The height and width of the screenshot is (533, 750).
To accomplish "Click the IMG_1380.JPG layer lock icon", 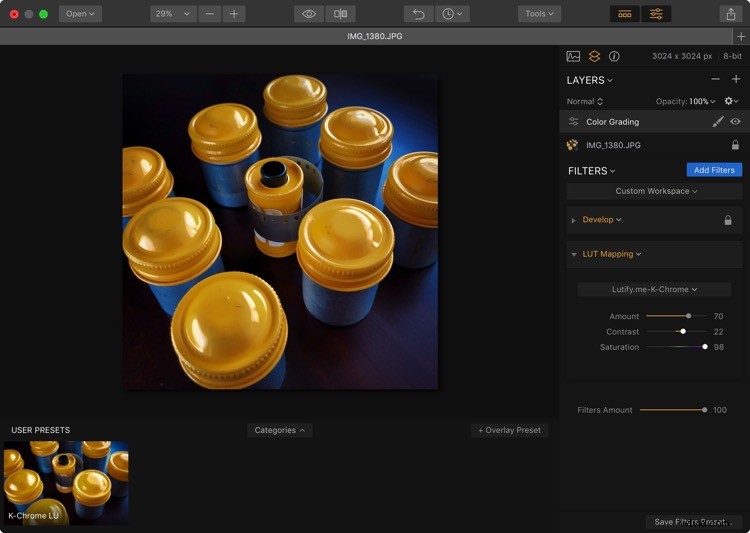I will point(735,144).
